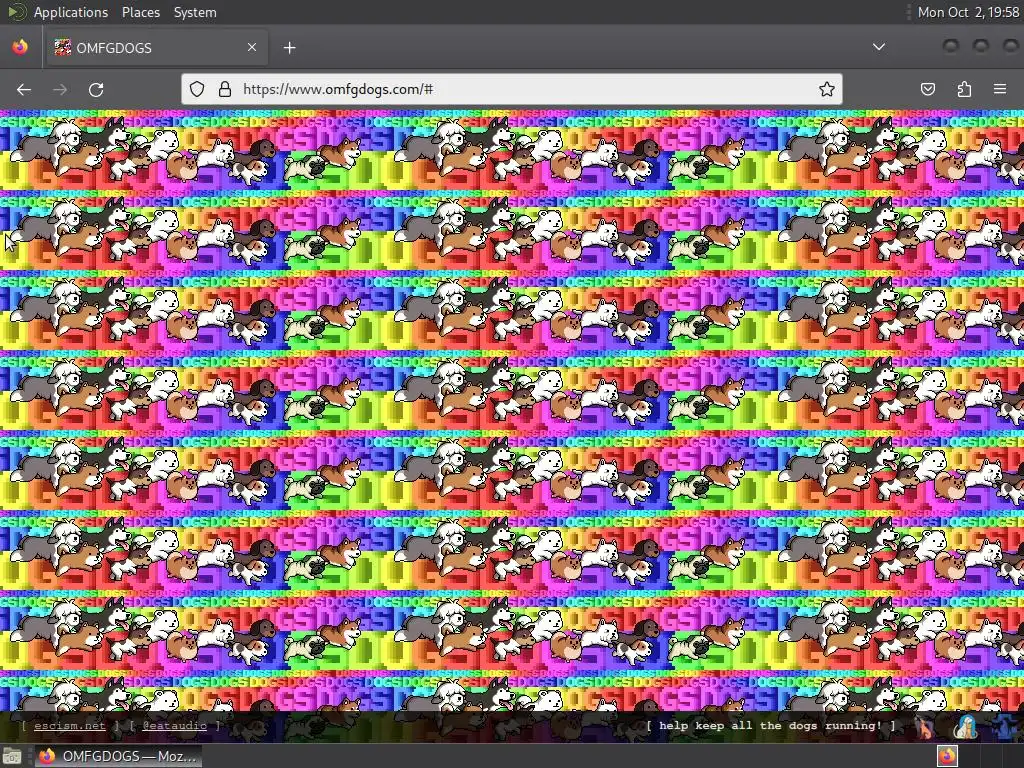Open the System menu
This screenshot has height=768, width=1024.
point(195,12)
